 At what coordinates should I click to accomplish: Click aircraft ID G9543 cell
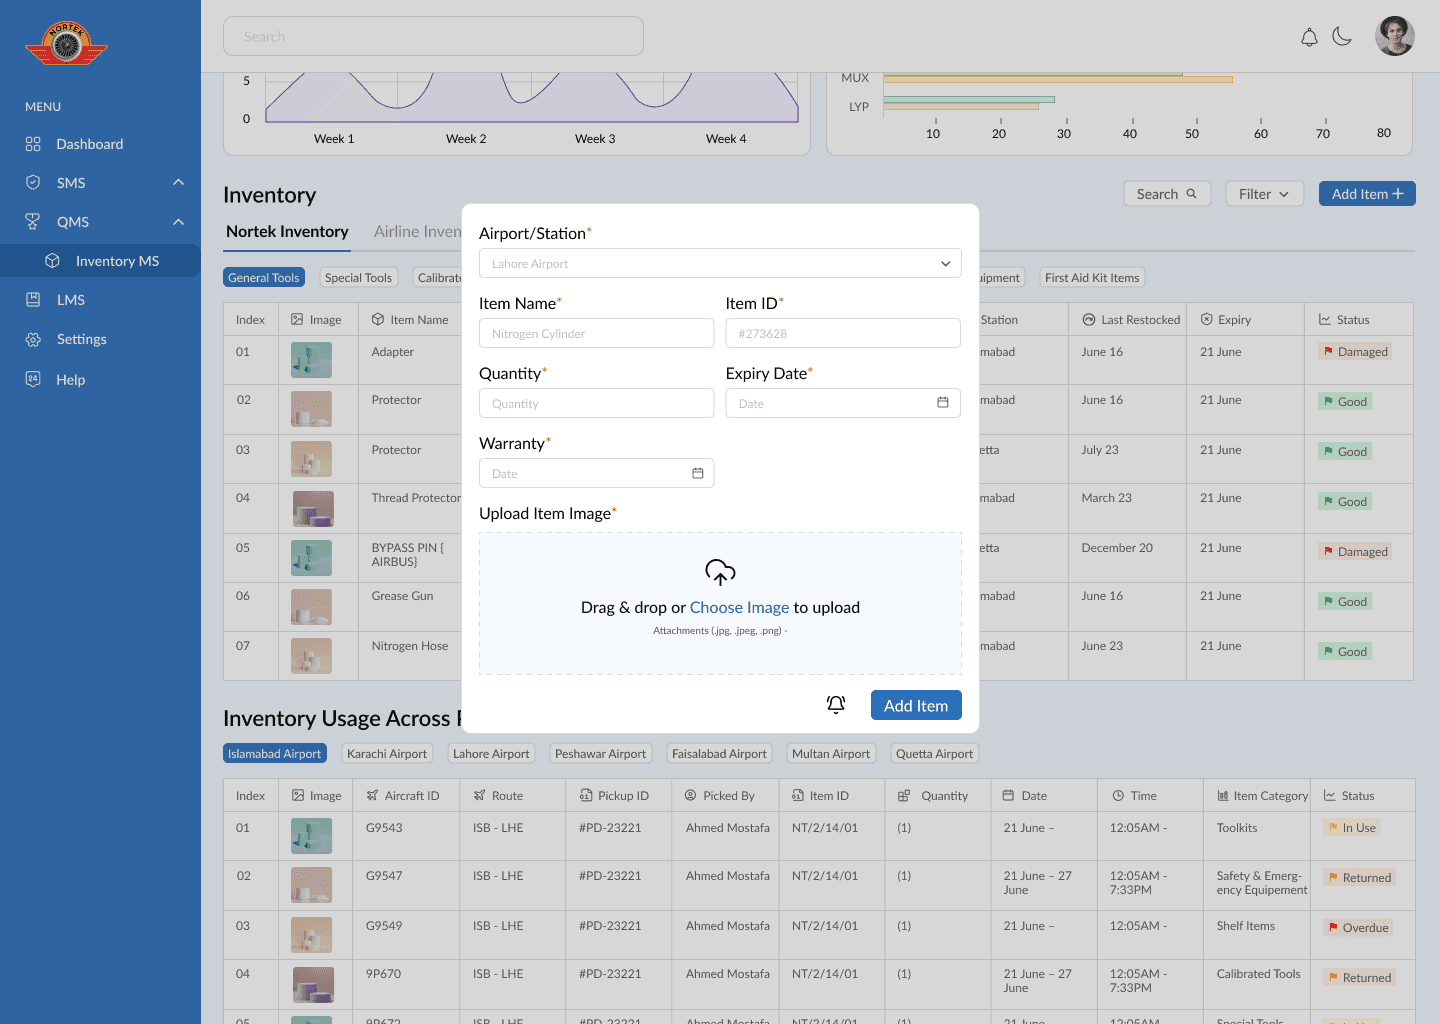click(x=384, y=828)
